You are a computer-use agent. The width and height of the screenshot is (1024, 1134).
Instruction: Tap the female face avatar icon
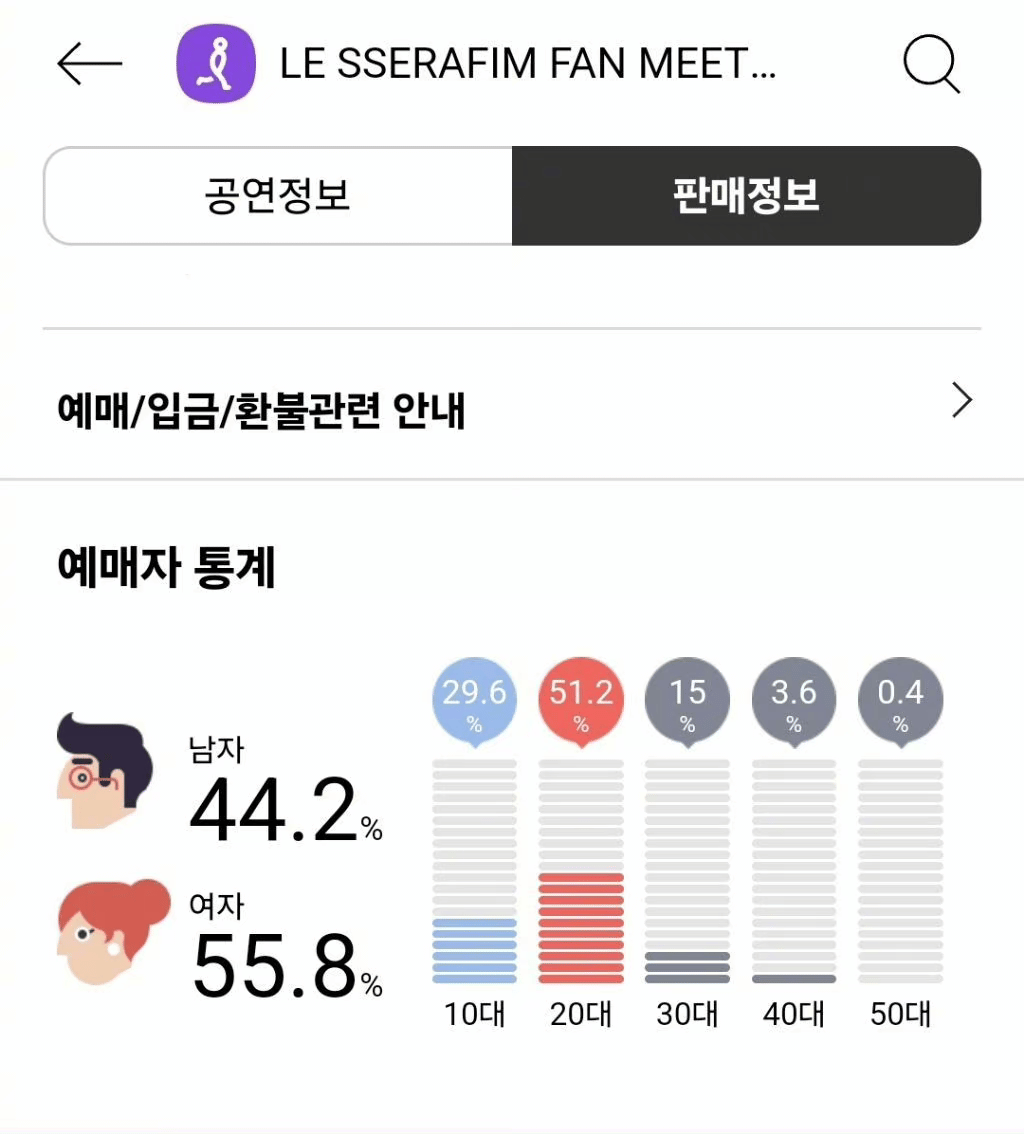coord(114,932)
